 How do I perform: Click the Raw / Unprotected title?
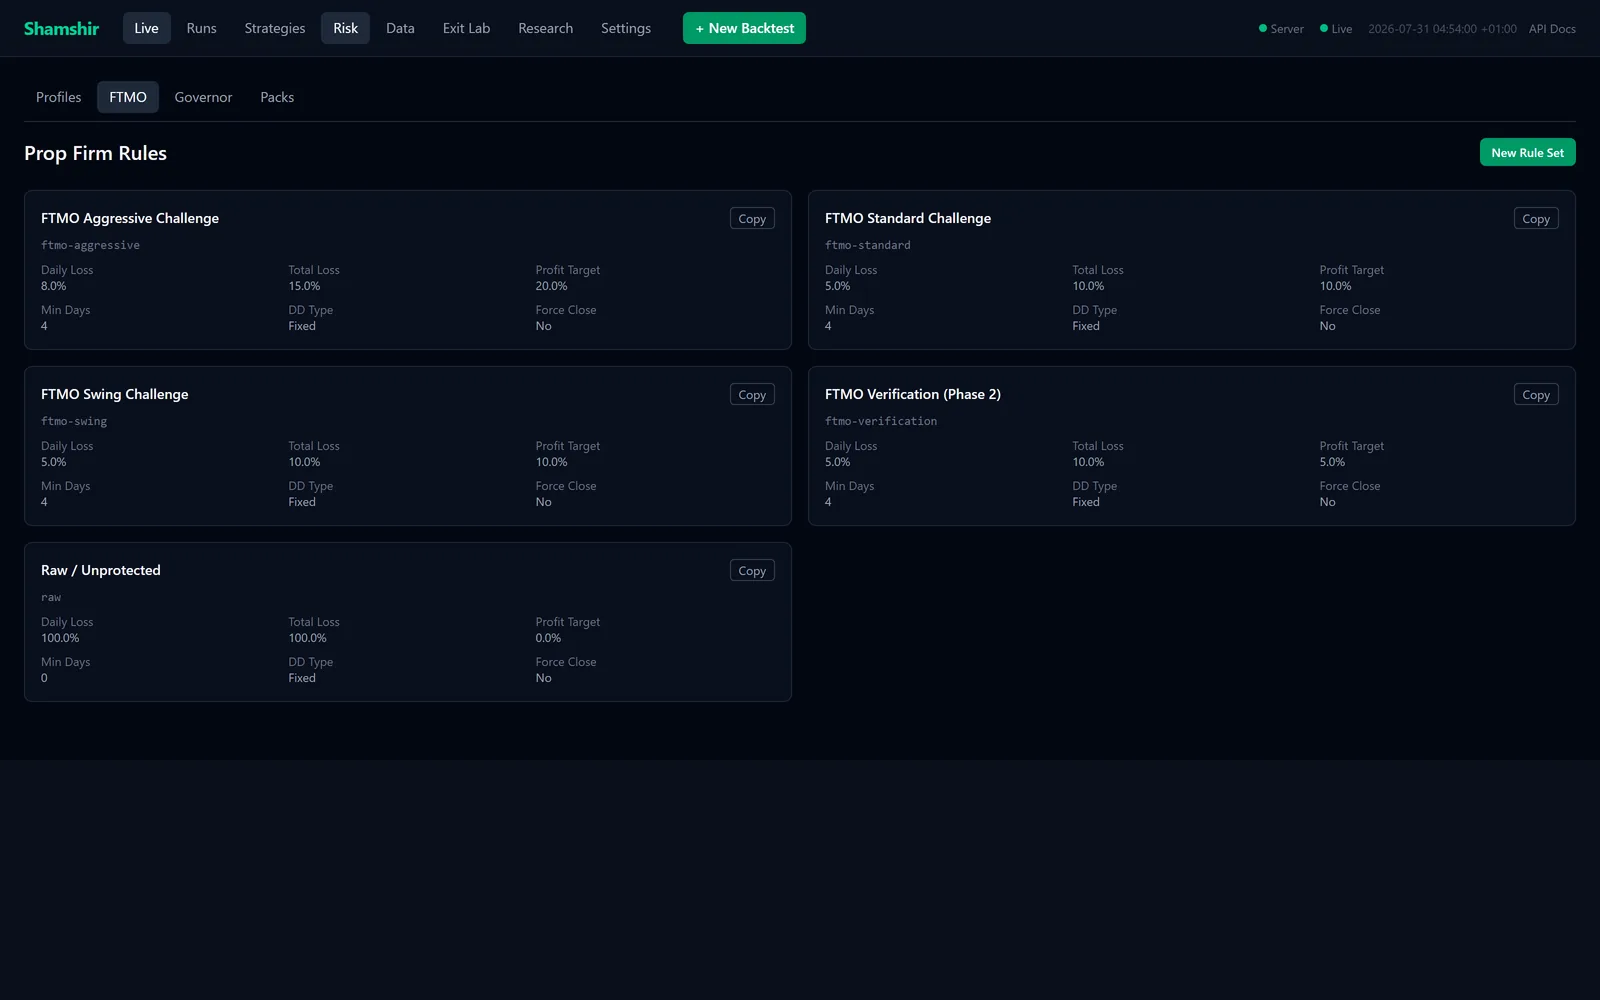[x=101, y=570]
